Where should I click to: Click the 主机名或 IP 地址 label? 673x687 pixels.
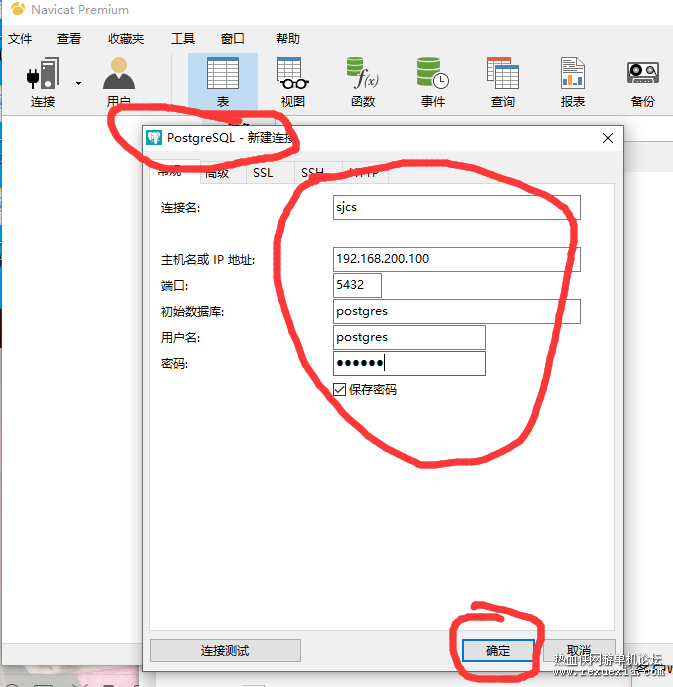(208, 260)
